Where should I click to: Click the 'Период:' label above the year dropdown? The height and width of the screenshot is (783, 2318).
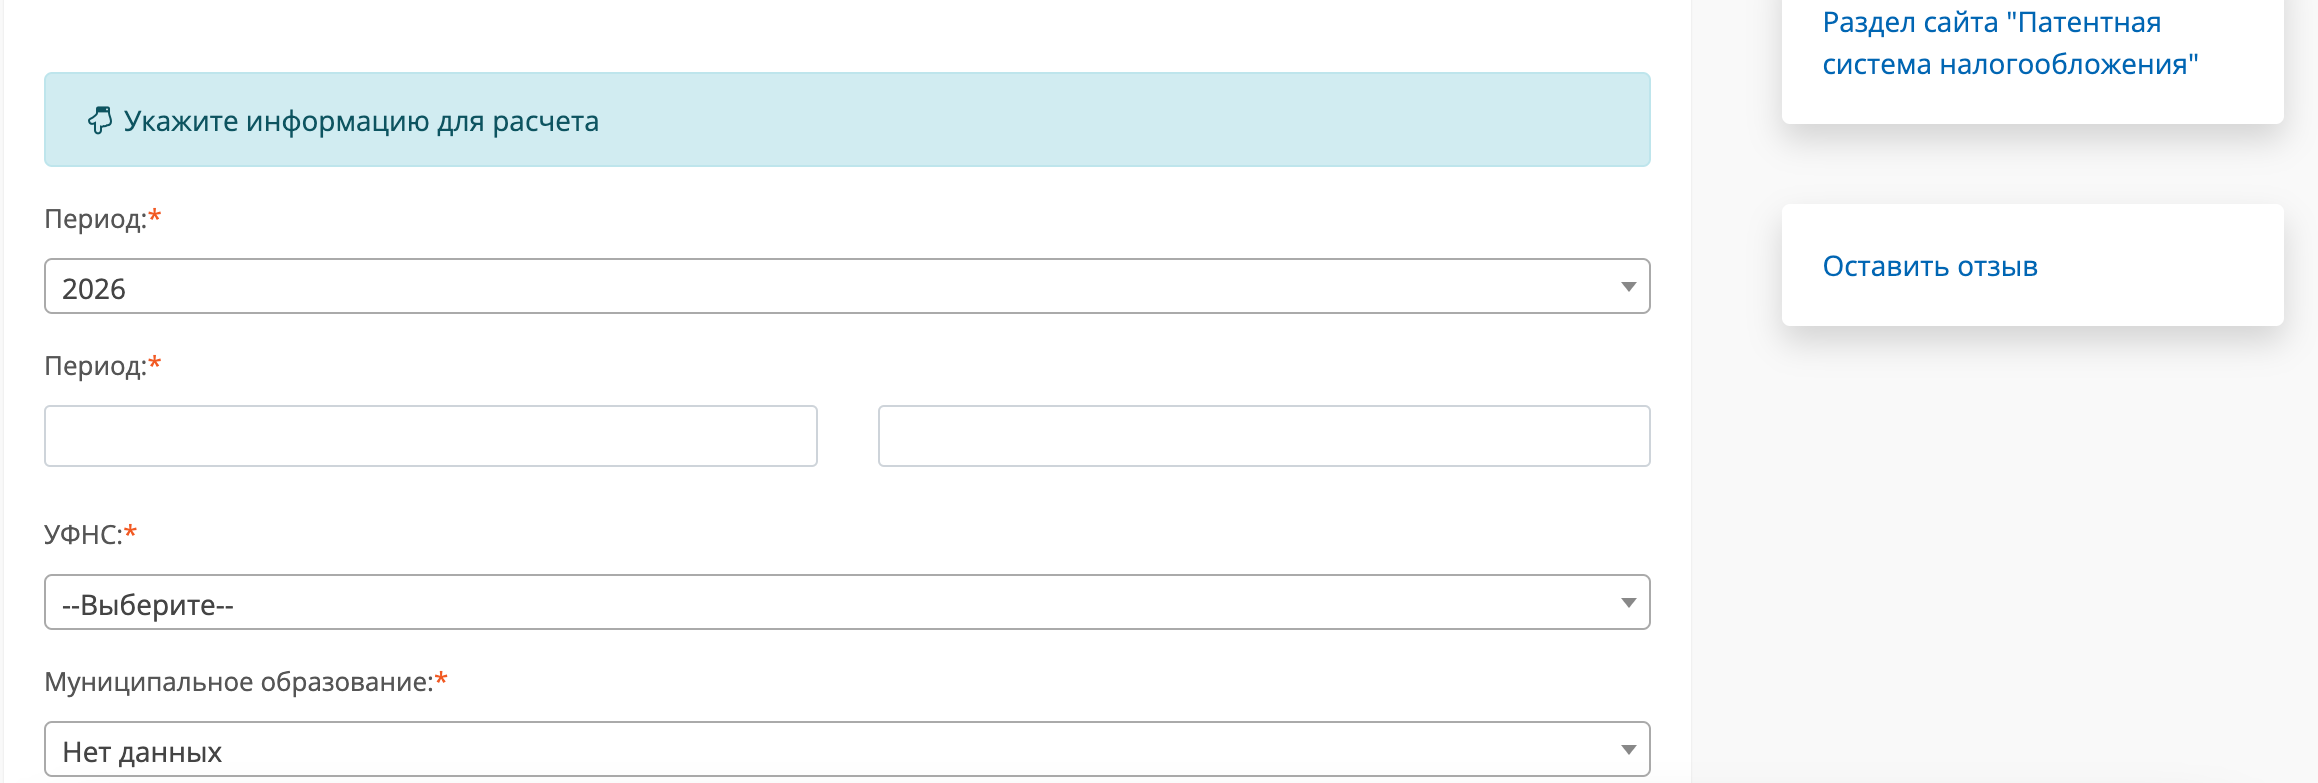95,219
